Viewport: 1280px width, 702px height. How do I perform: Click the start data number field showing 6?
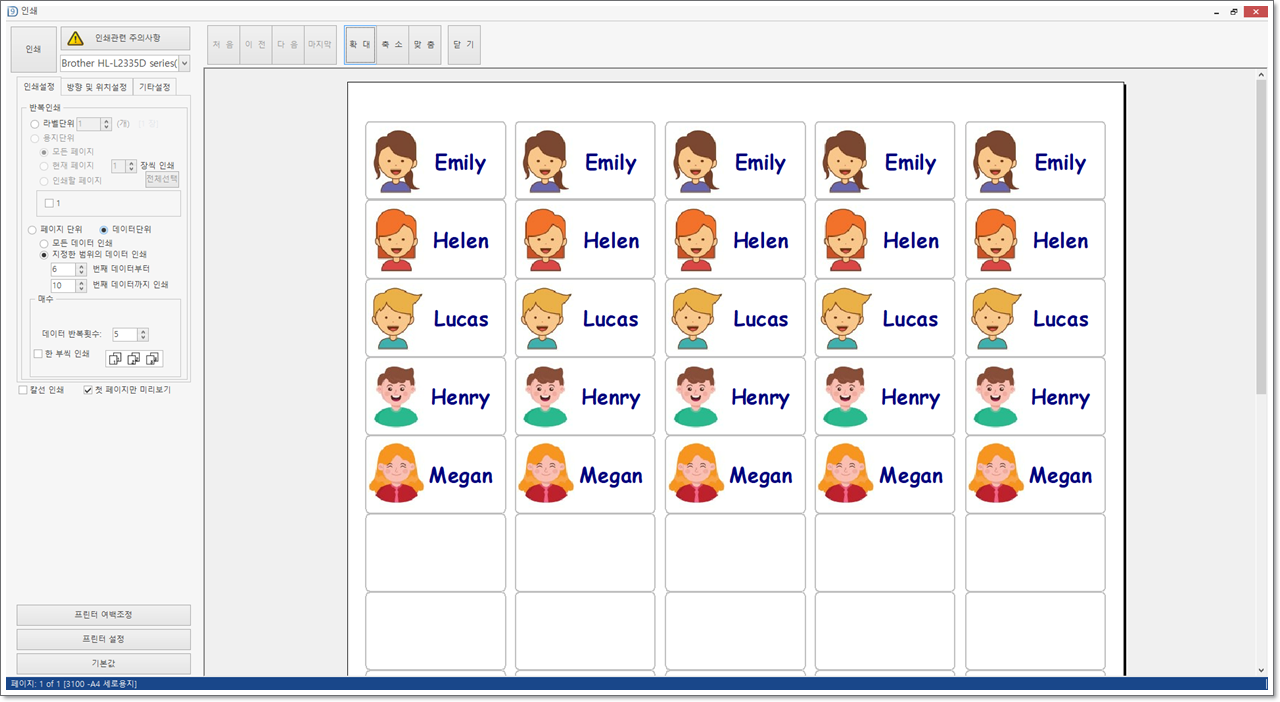(x=64, y=269)
